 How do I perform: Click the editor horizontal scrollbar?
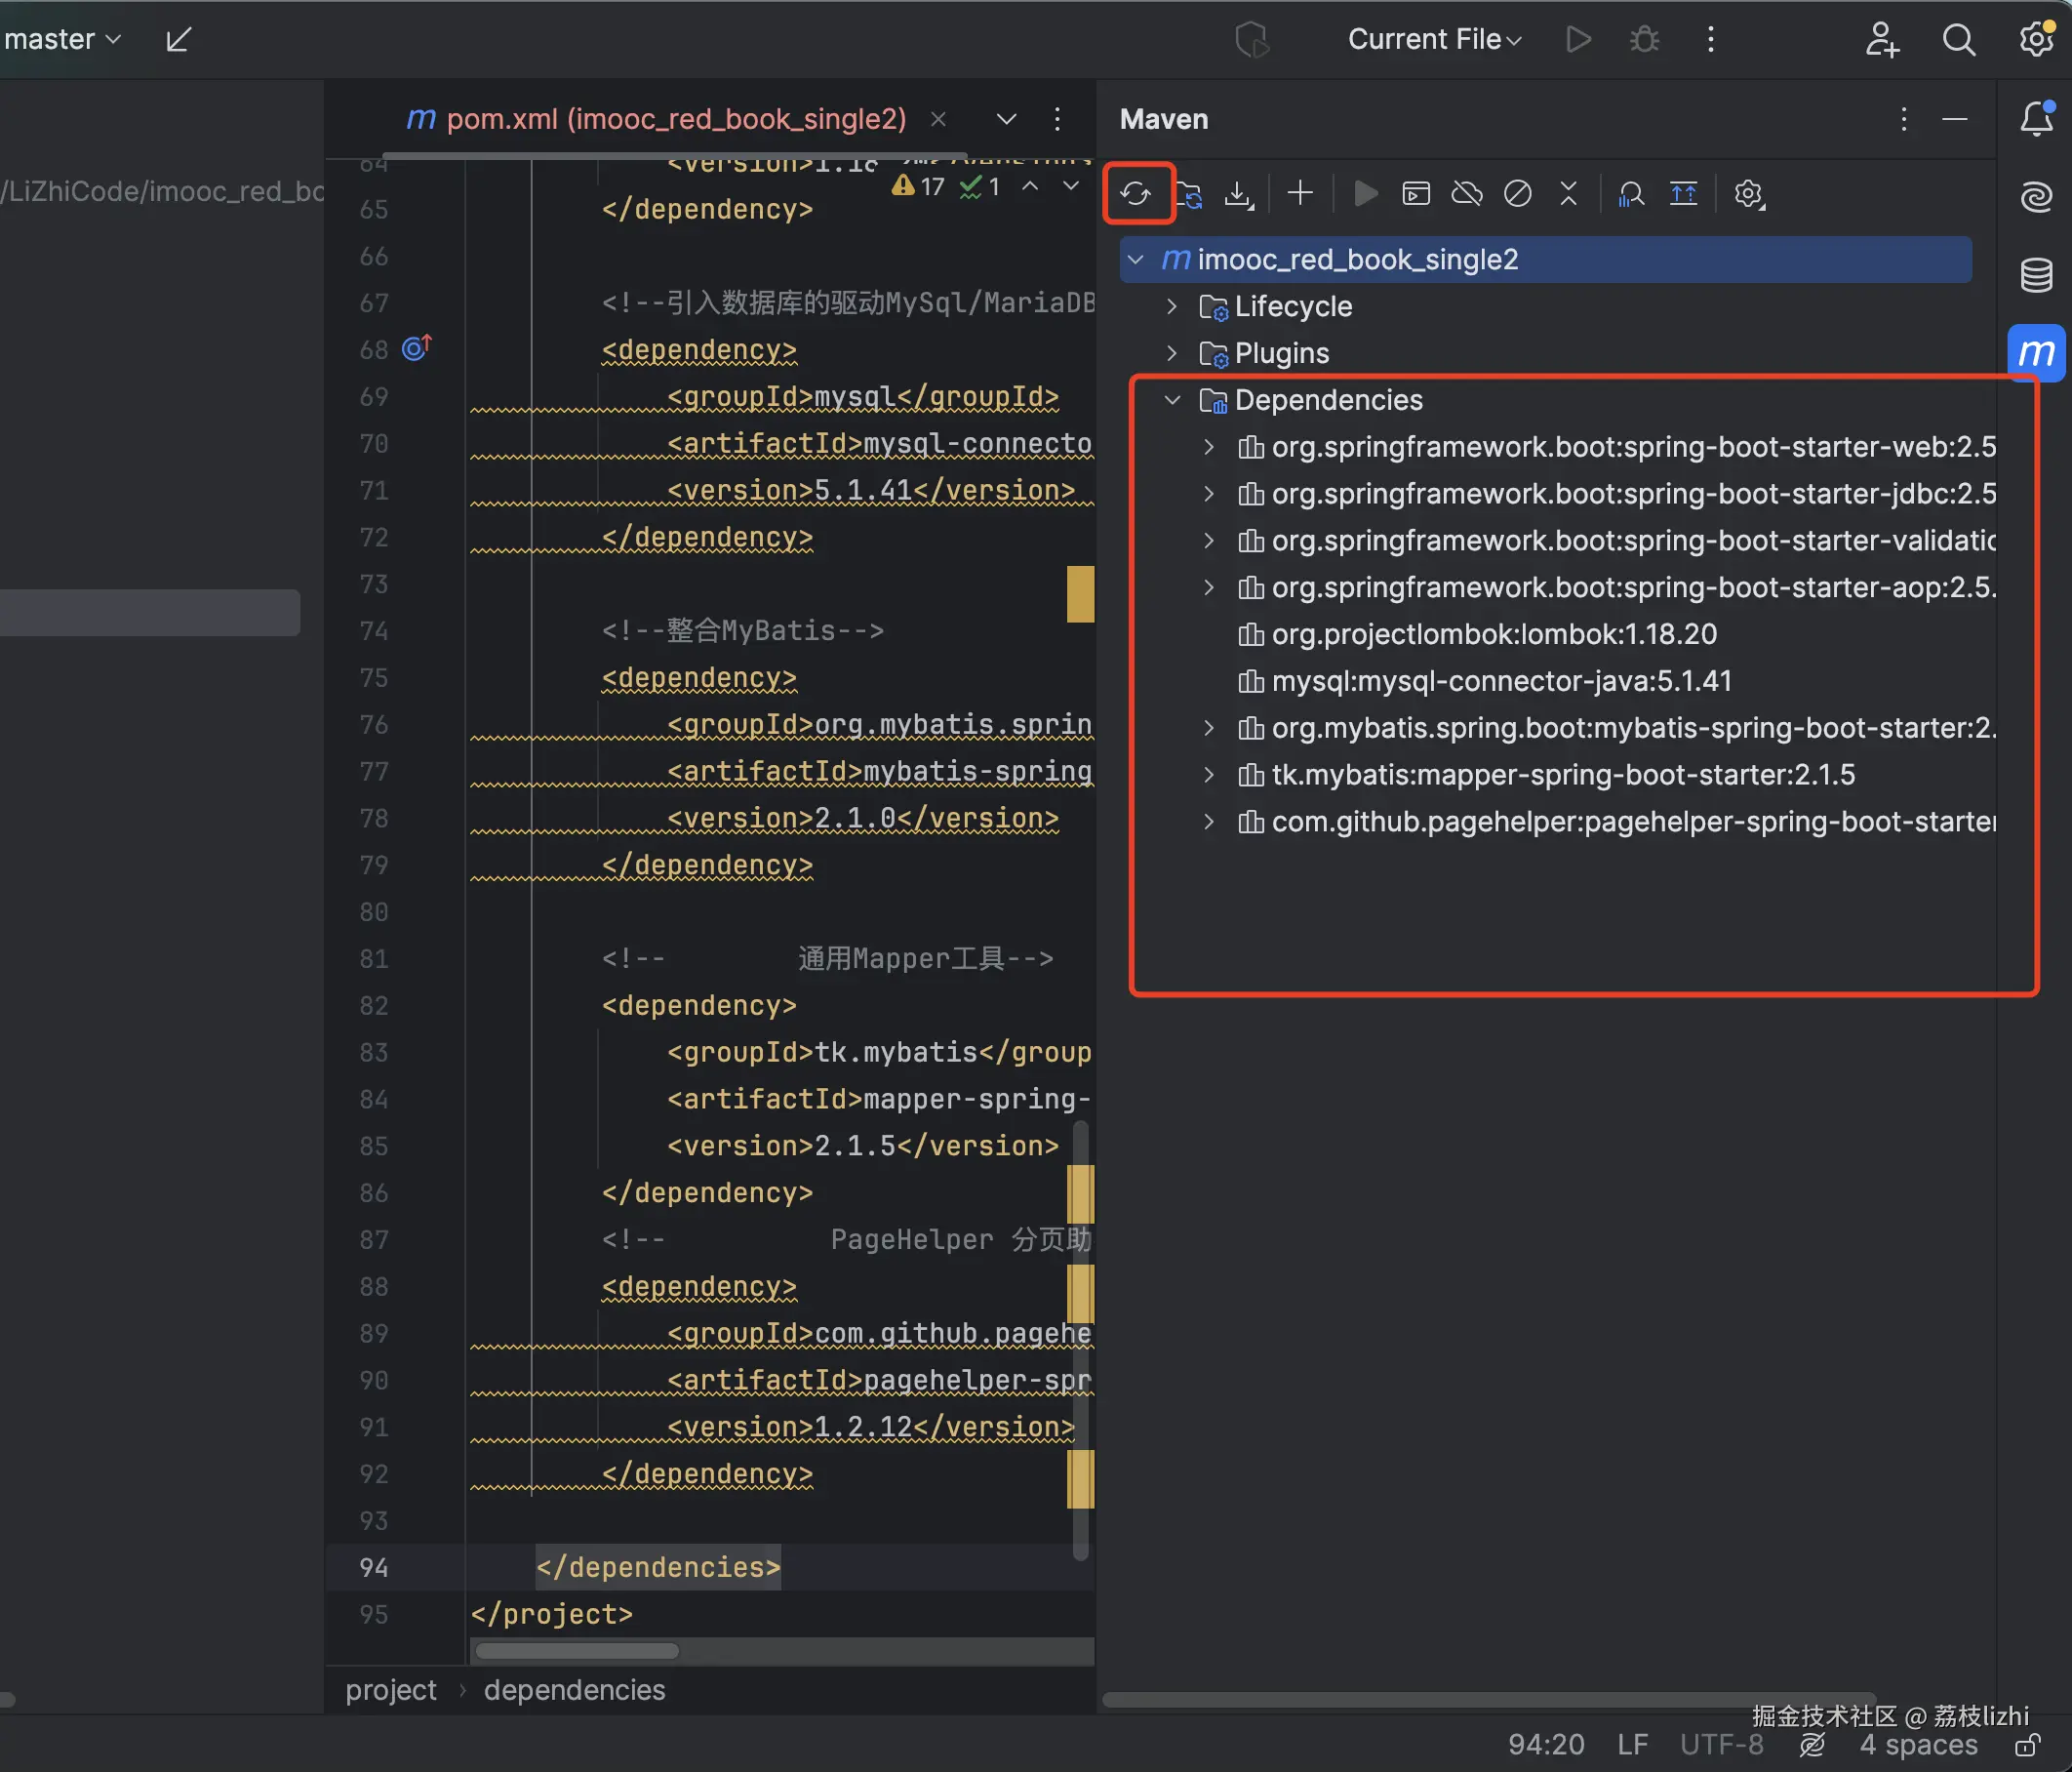(x=577, y=1651)
